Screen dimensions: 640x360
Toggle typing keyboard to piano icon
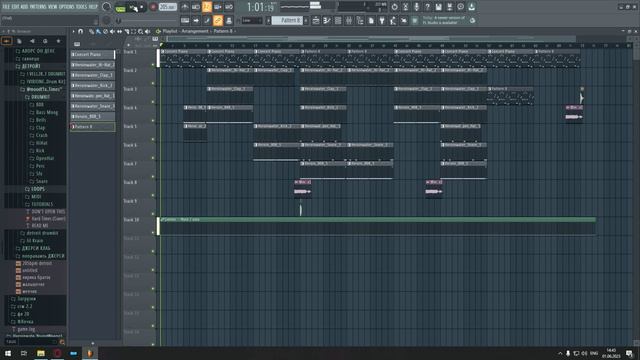coord(185,20)
